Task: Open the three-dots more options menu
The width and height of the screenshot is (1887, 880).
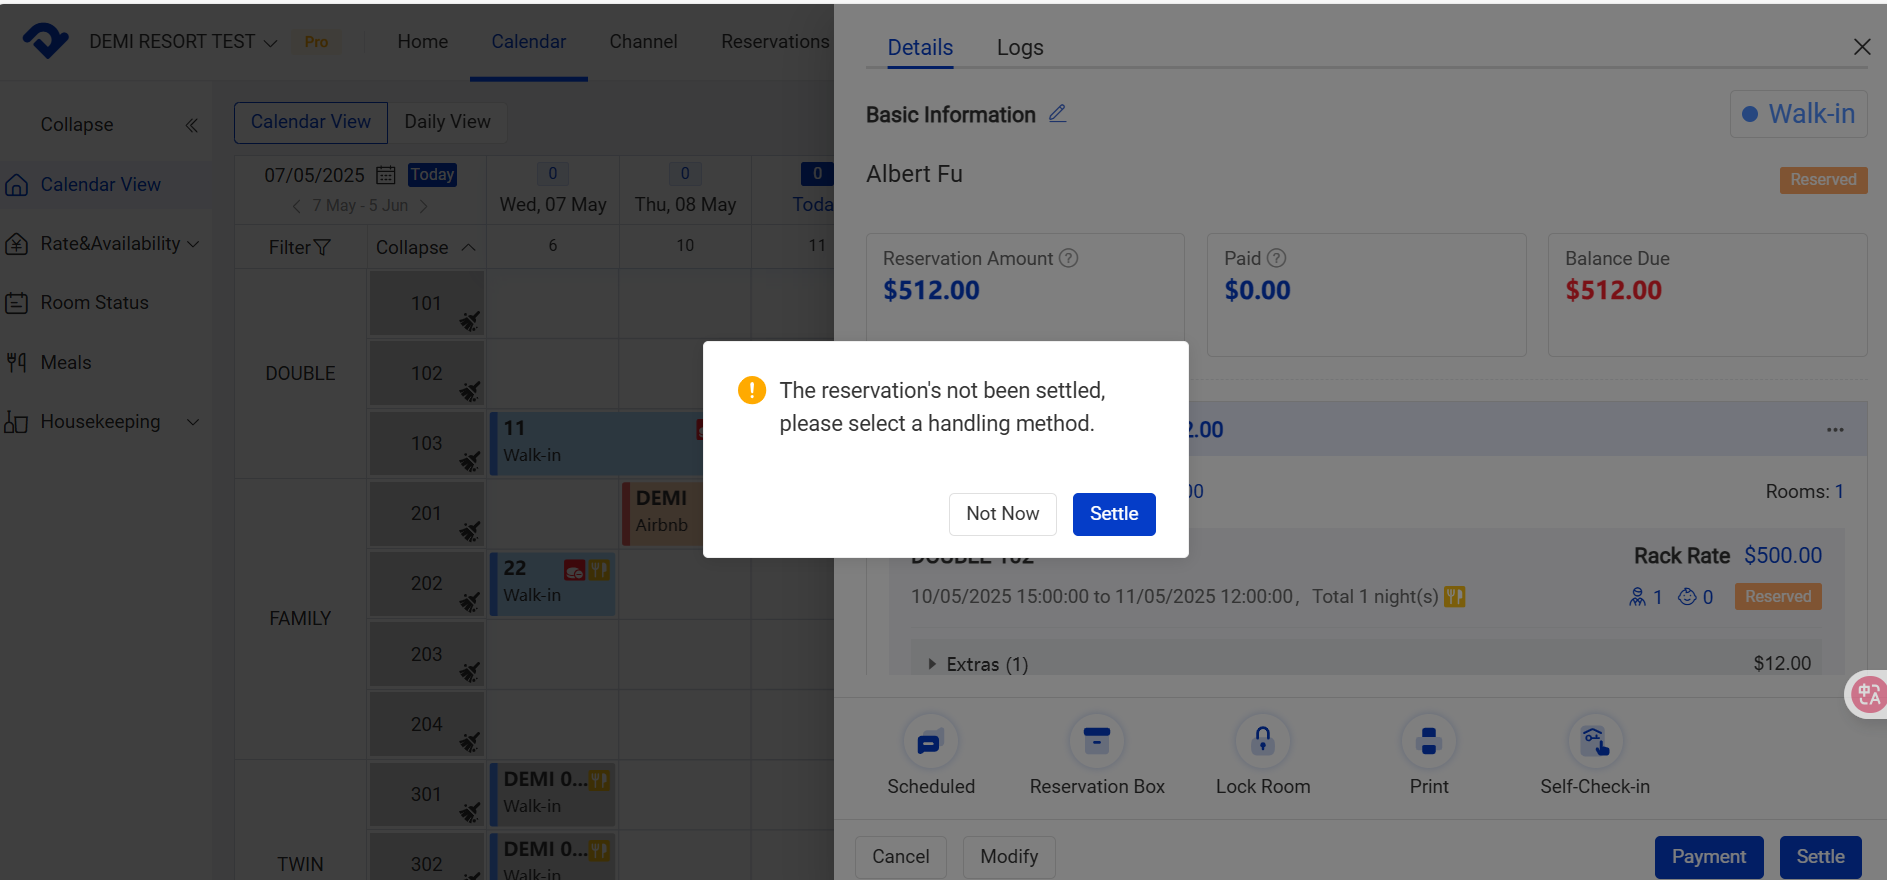Action: coord(1835,430)
